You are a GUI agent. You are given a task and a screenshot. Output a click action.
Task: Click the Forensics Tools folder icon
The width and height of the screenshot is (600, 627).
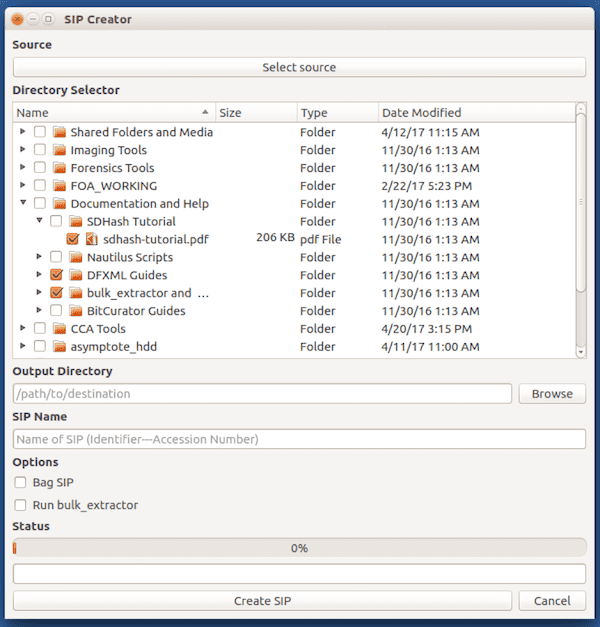(x=60, y=168)
